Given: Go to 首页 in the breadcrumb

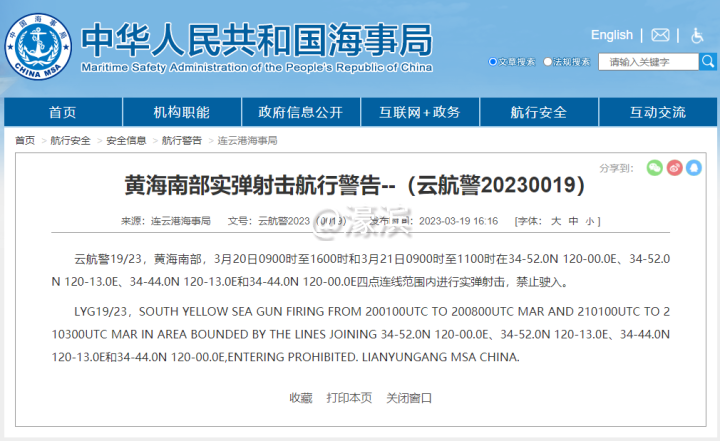Looking at the screenshot, I should tap(25, 141).
